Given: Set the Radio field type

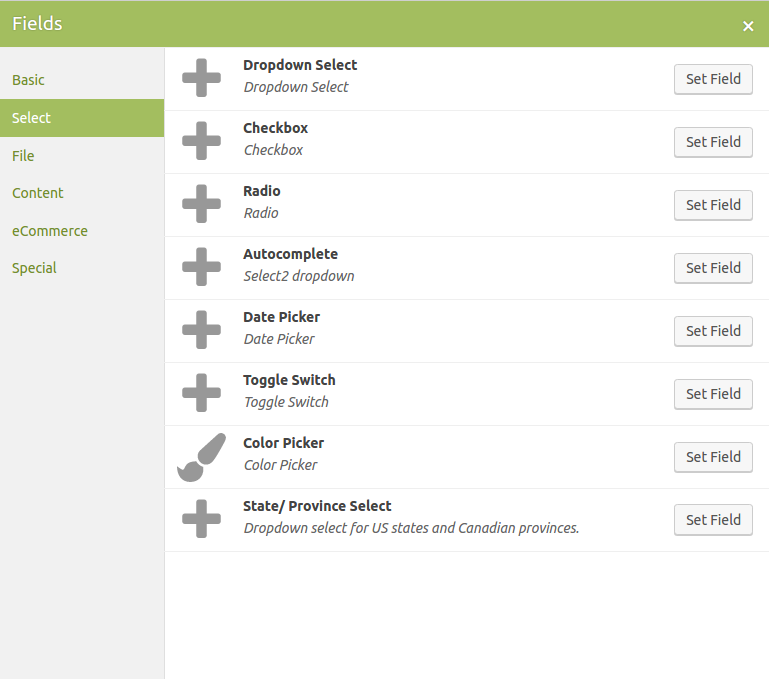Looking at the screenshot, I should click(x=713, y=205).
